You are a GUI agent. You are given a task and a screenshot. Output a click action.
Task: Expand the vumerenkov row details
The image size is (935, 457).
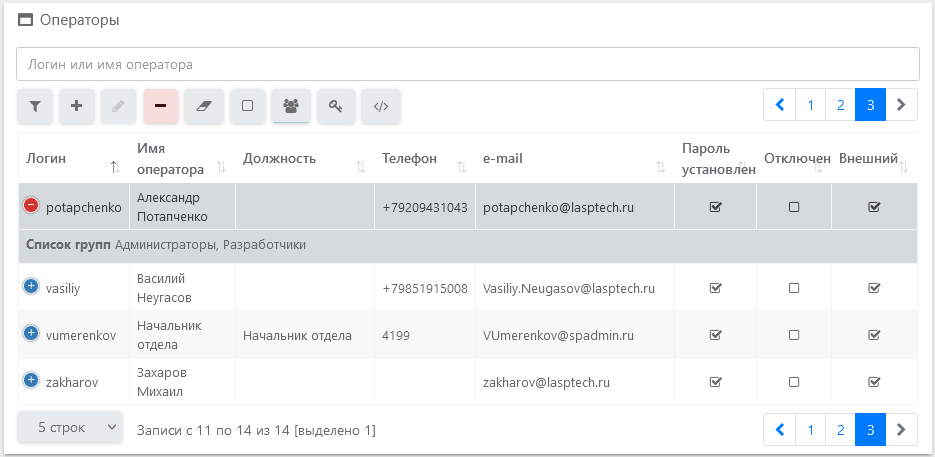[31, 335]
